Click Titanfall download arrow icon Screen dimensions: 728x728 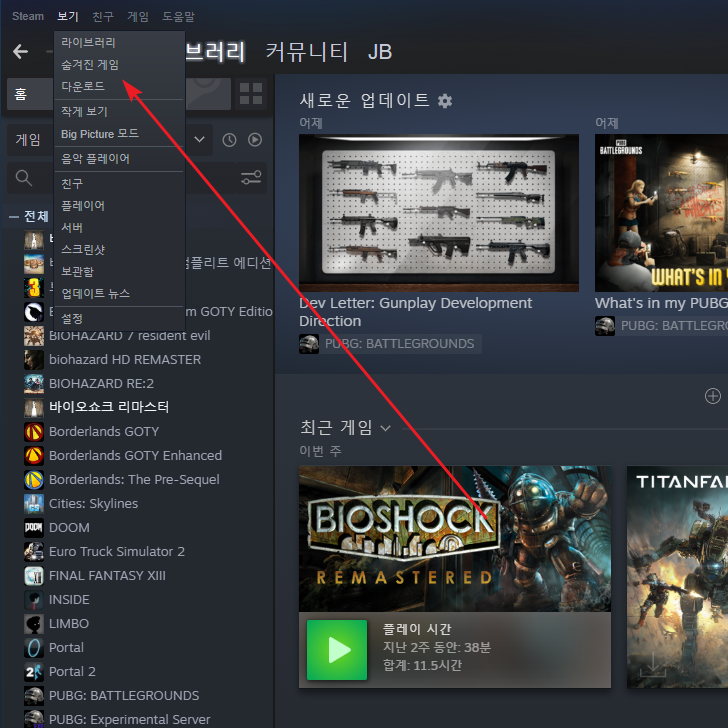coord(653,664)
